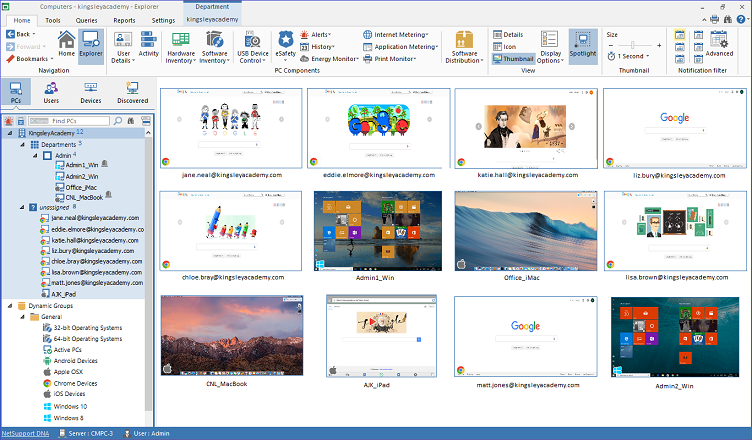Click the thumbnail Size slider handle
The width and height of the screenshot is (752, 440).
click(x=633, y=45)
